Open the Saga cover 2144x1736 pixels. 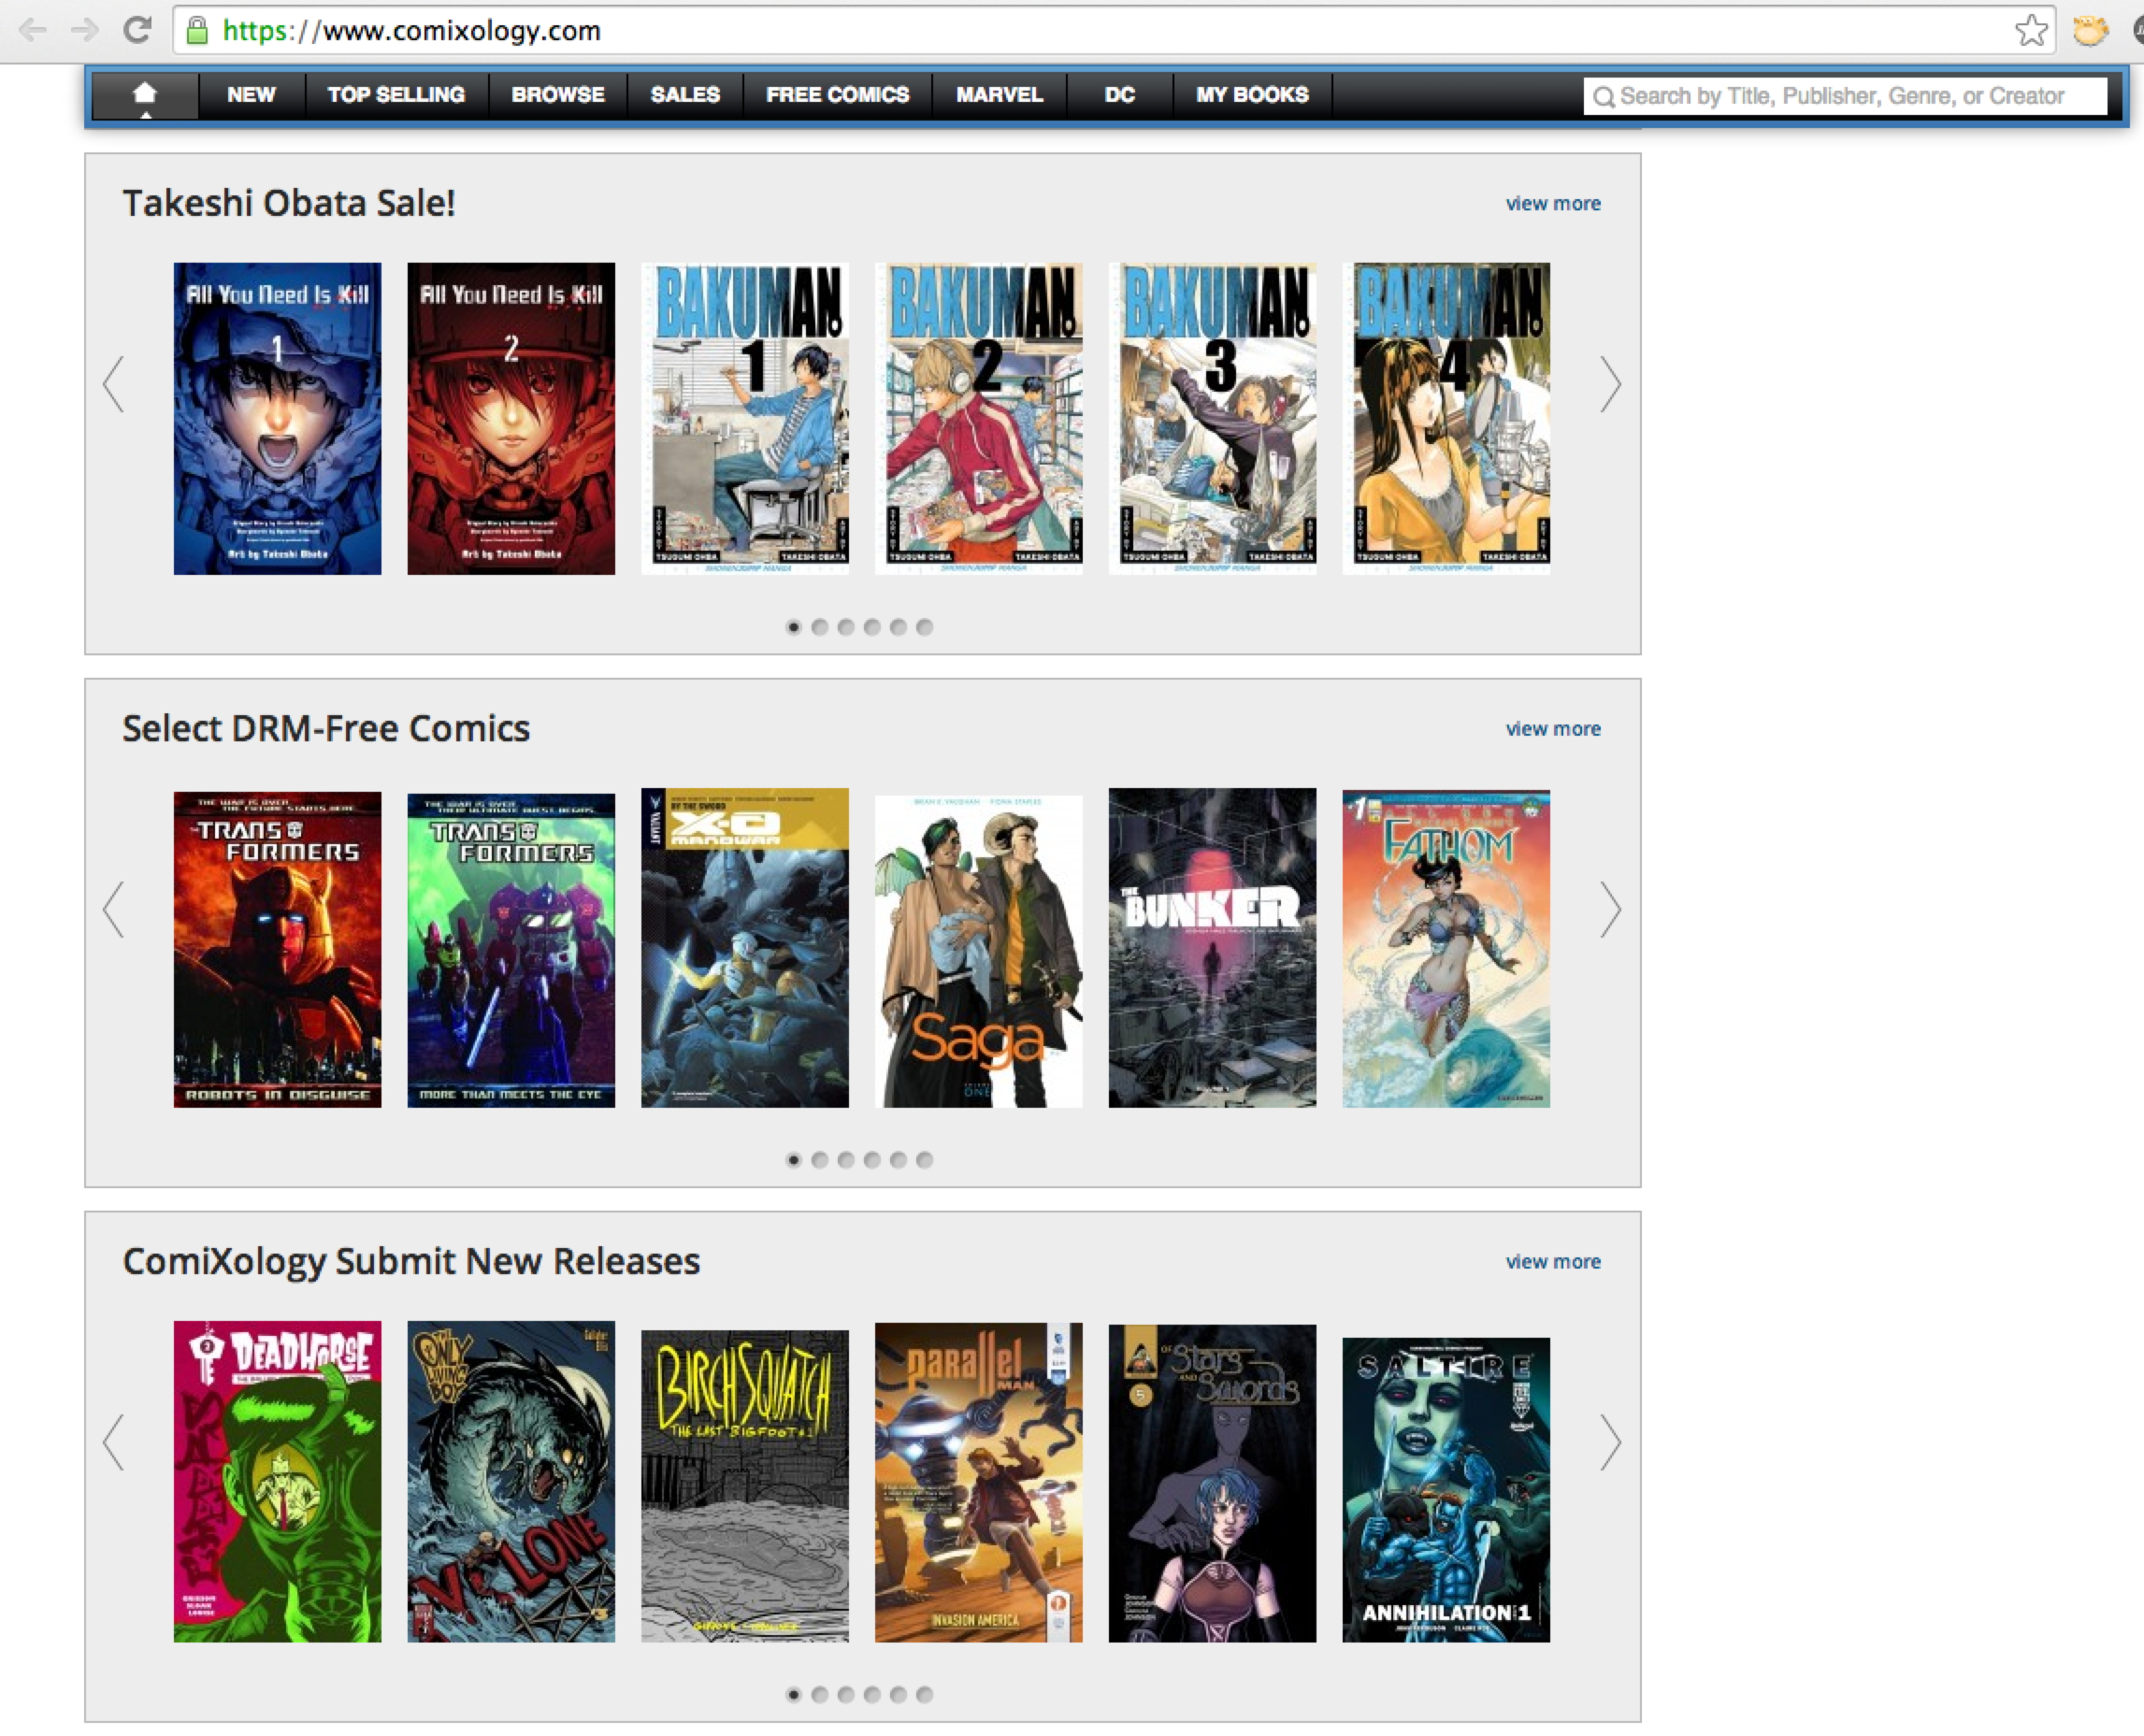tap(979, 951)
